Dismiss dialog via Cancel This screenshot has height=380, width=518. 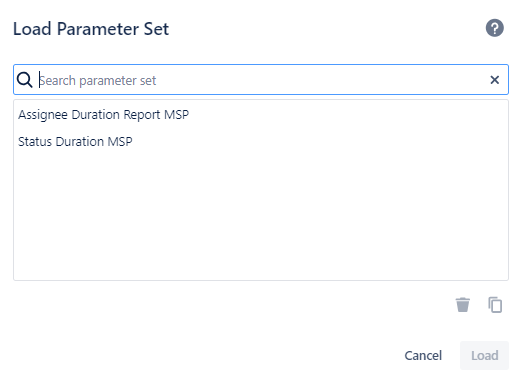pos(423,355)
